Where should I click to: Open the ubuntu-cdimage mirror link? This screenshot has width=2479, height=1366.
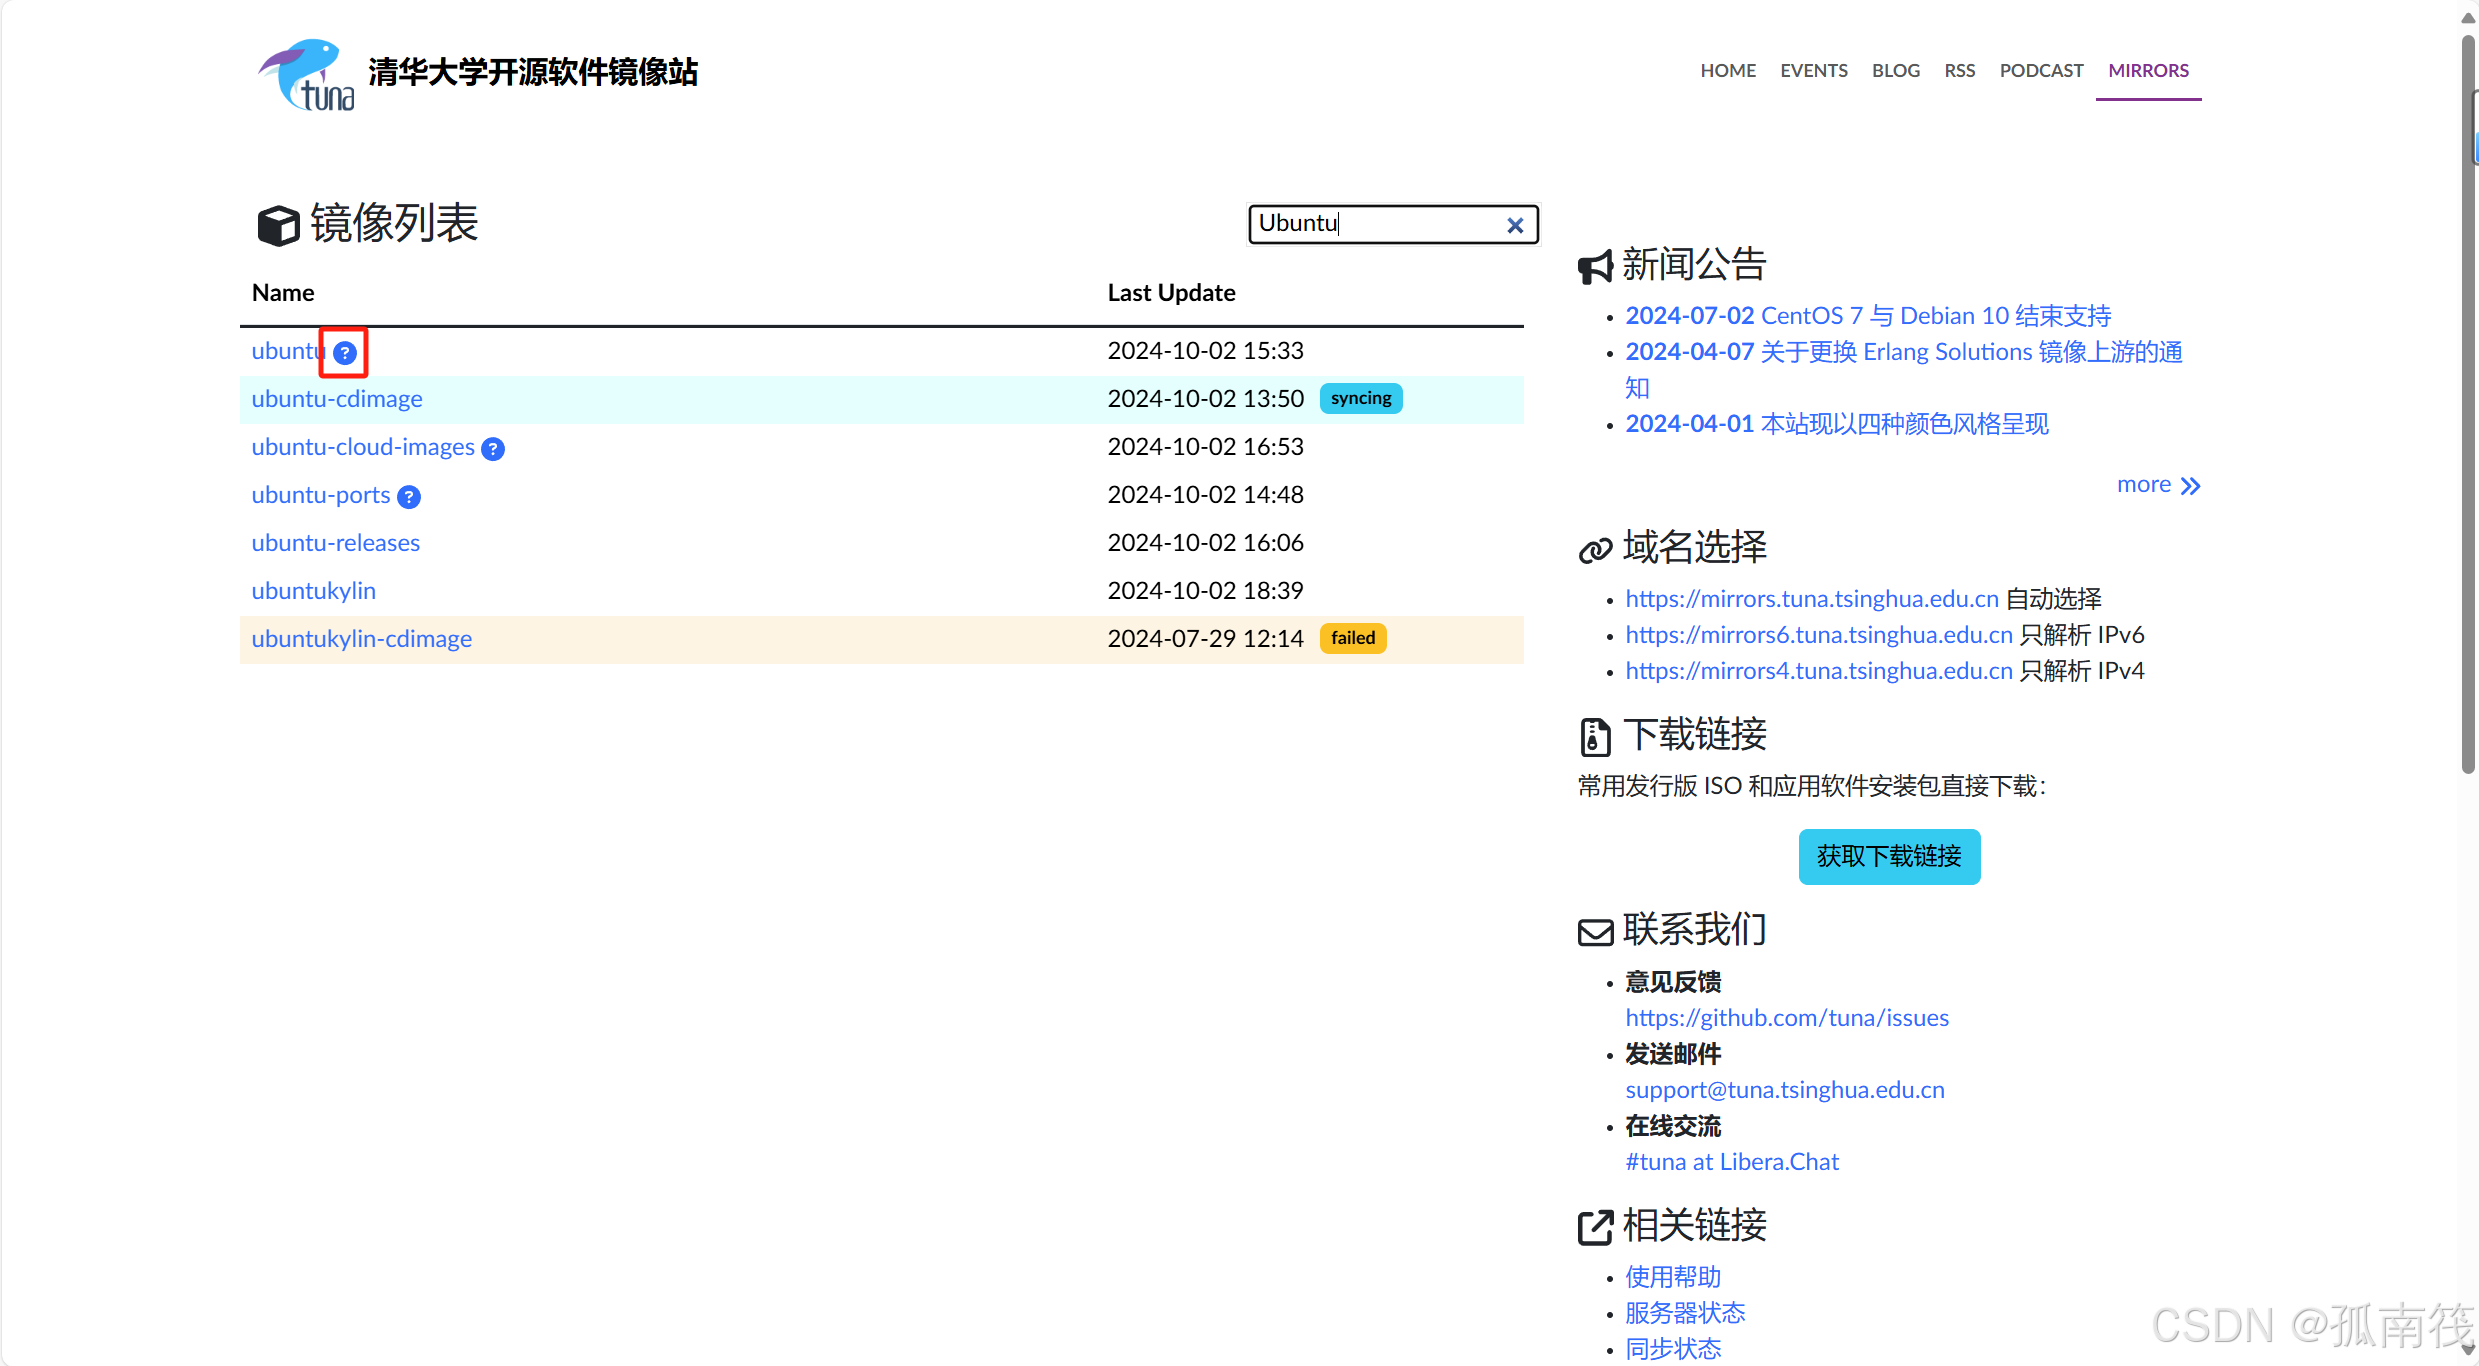tap(337, 399)
